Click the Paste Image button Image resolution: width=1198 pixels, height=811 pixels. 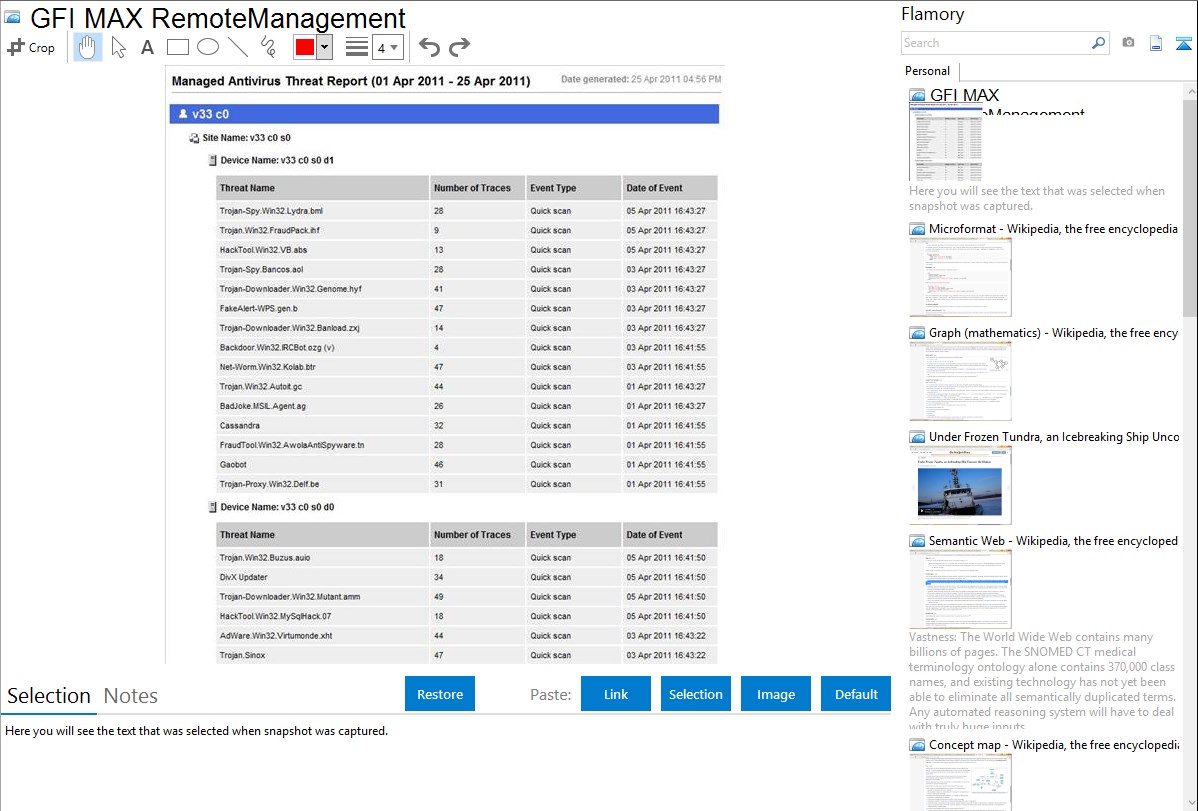pos(775,694)
